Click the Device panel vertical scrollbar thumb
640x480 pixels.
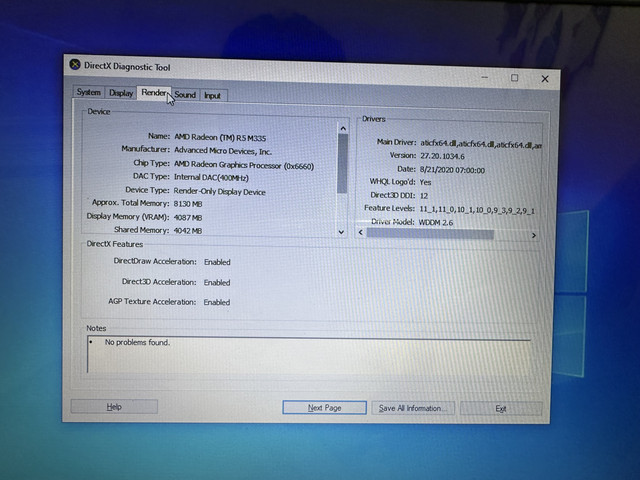tap(342, 164)
